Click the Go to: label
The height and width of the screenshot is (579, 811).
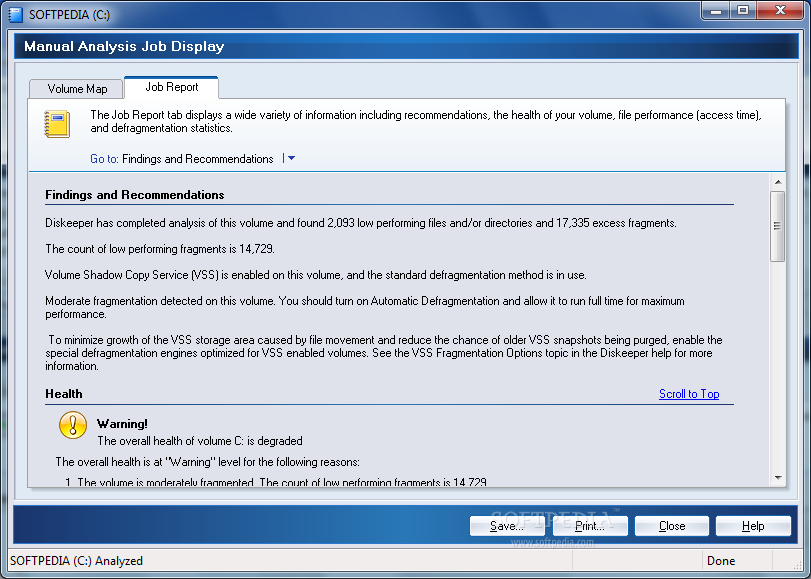tap(104, 159)
